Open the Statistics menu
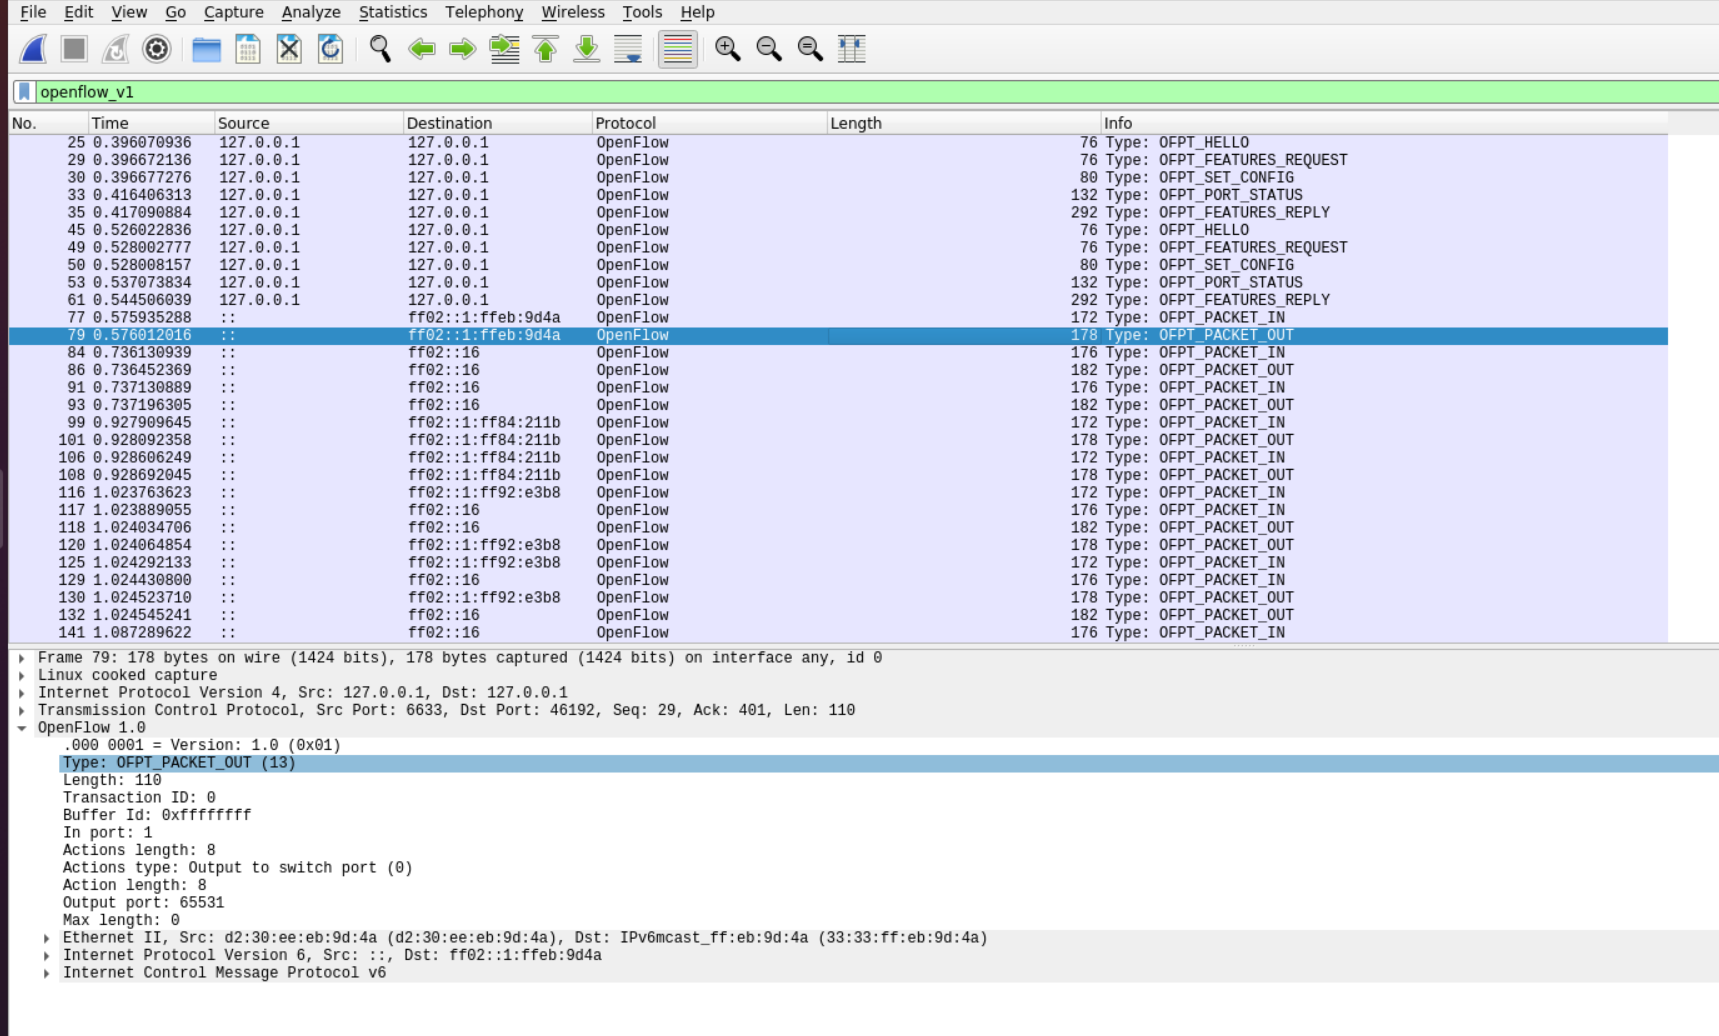The height and width of the screenshot is (1036, 1719). [393, 12]
